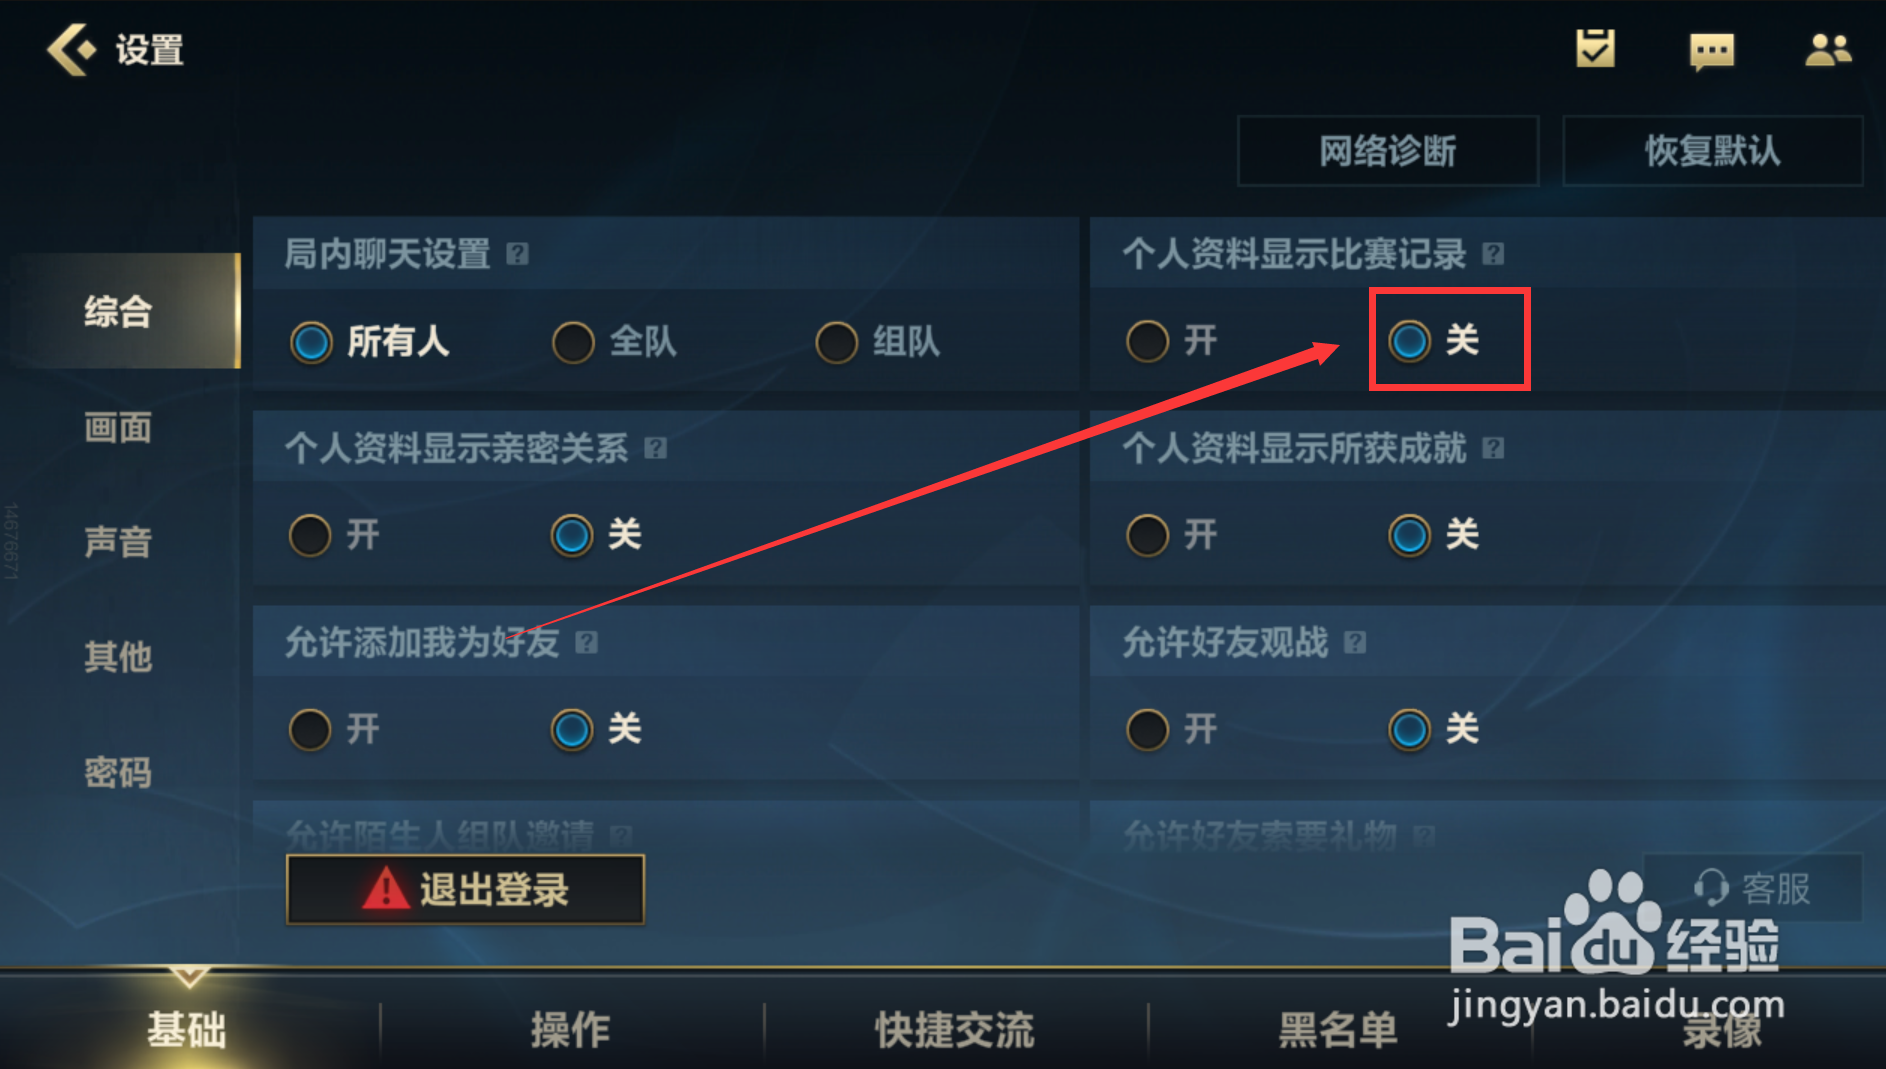Open the 操作 bottom tab

571,1029
